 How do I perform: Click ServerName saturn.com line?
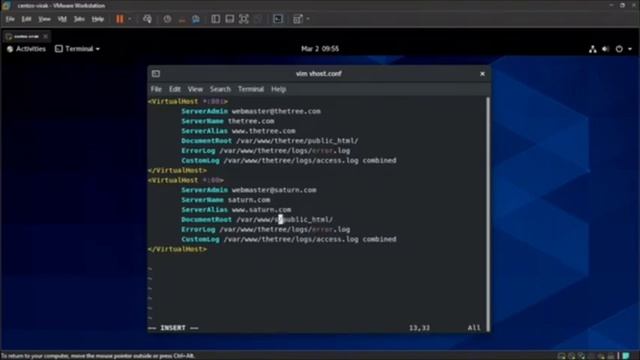point(226,200)
